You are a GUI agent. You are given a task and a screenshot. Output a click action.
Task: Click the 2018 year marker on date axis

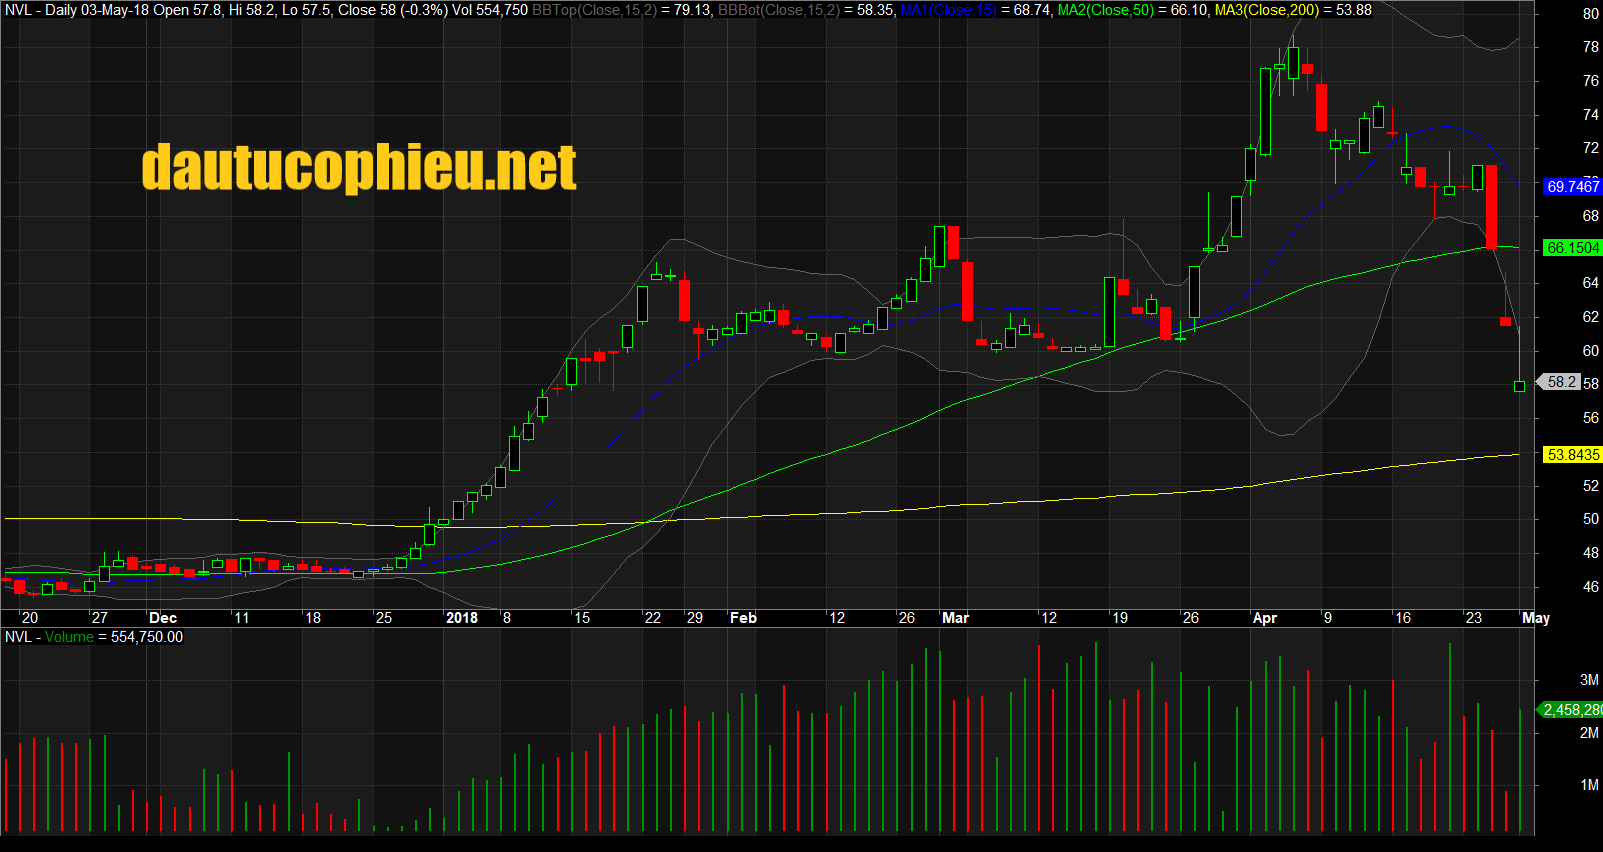point(461,618)
